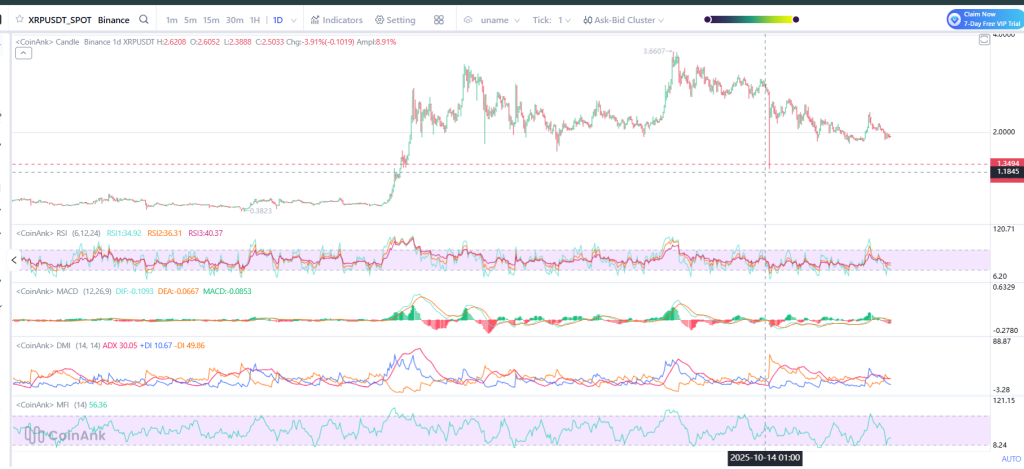
Task: Click the DIF:-0.1093 value
Action: tap(135, 291)
